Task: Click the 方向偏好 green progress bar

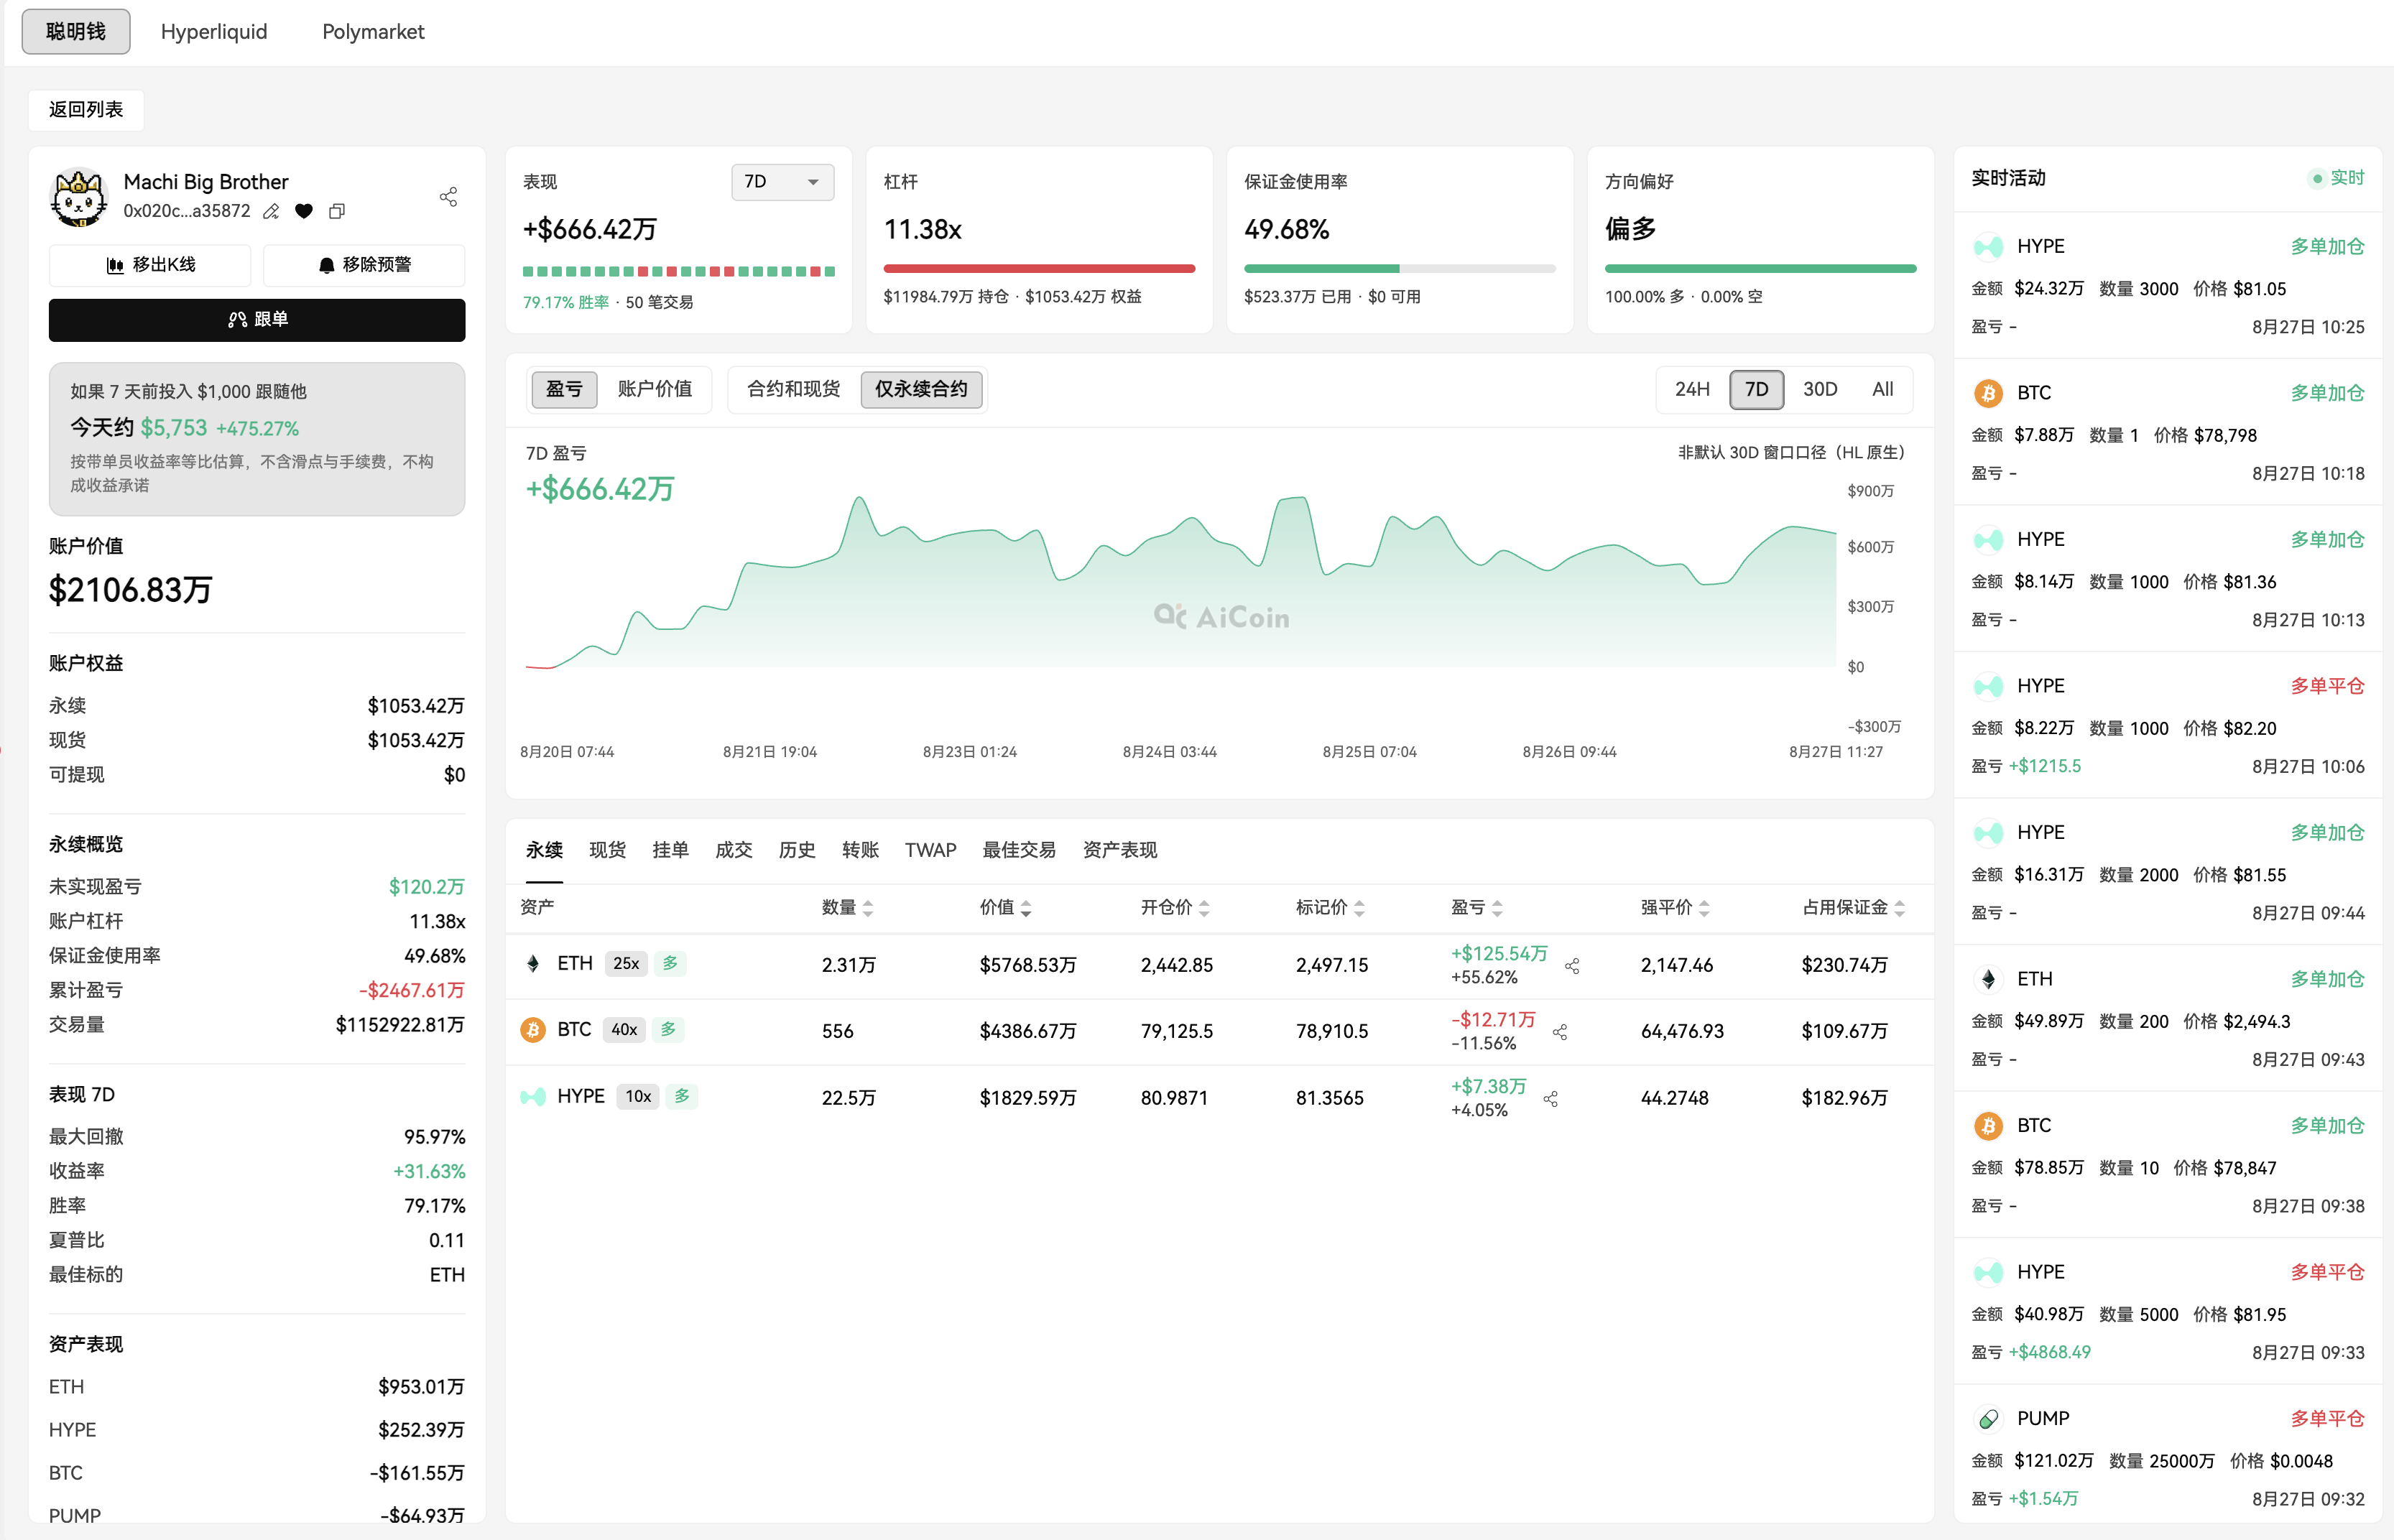Action: (1760, 269)
